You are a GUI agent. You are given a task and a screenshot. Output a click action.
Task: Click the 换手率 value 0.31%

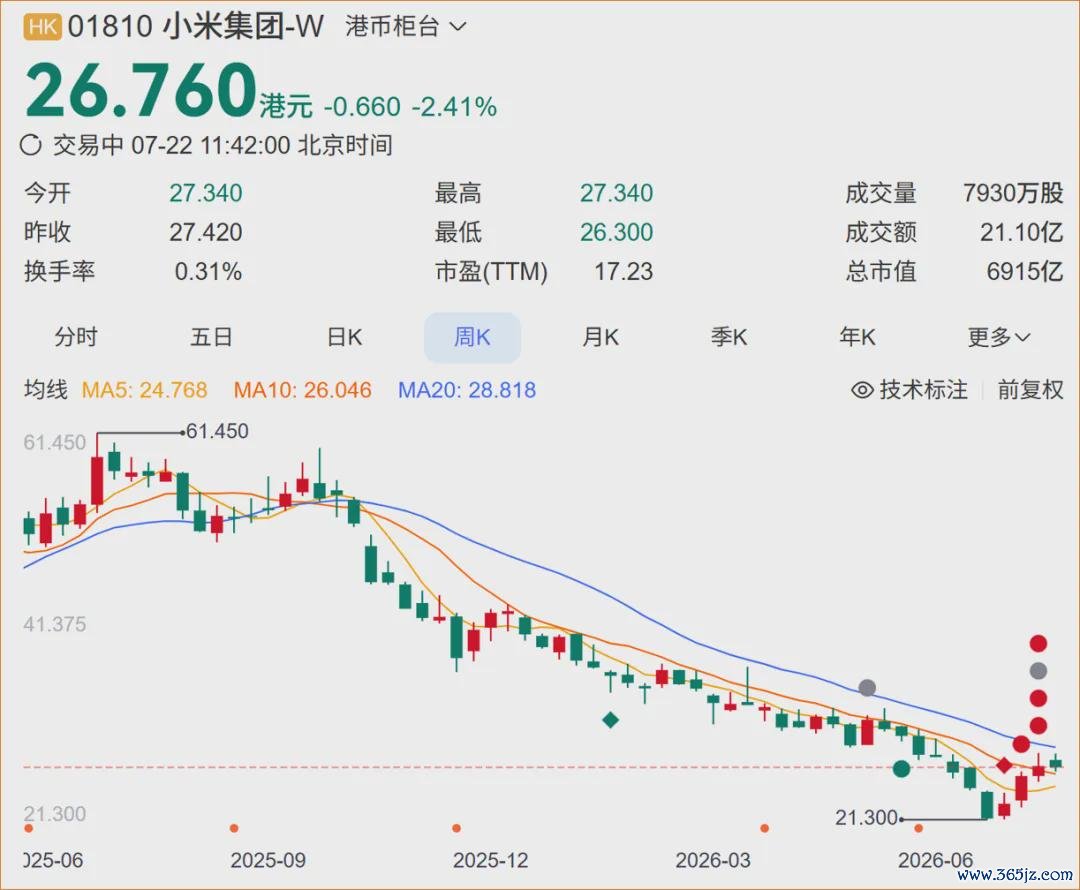pos(208,271)
